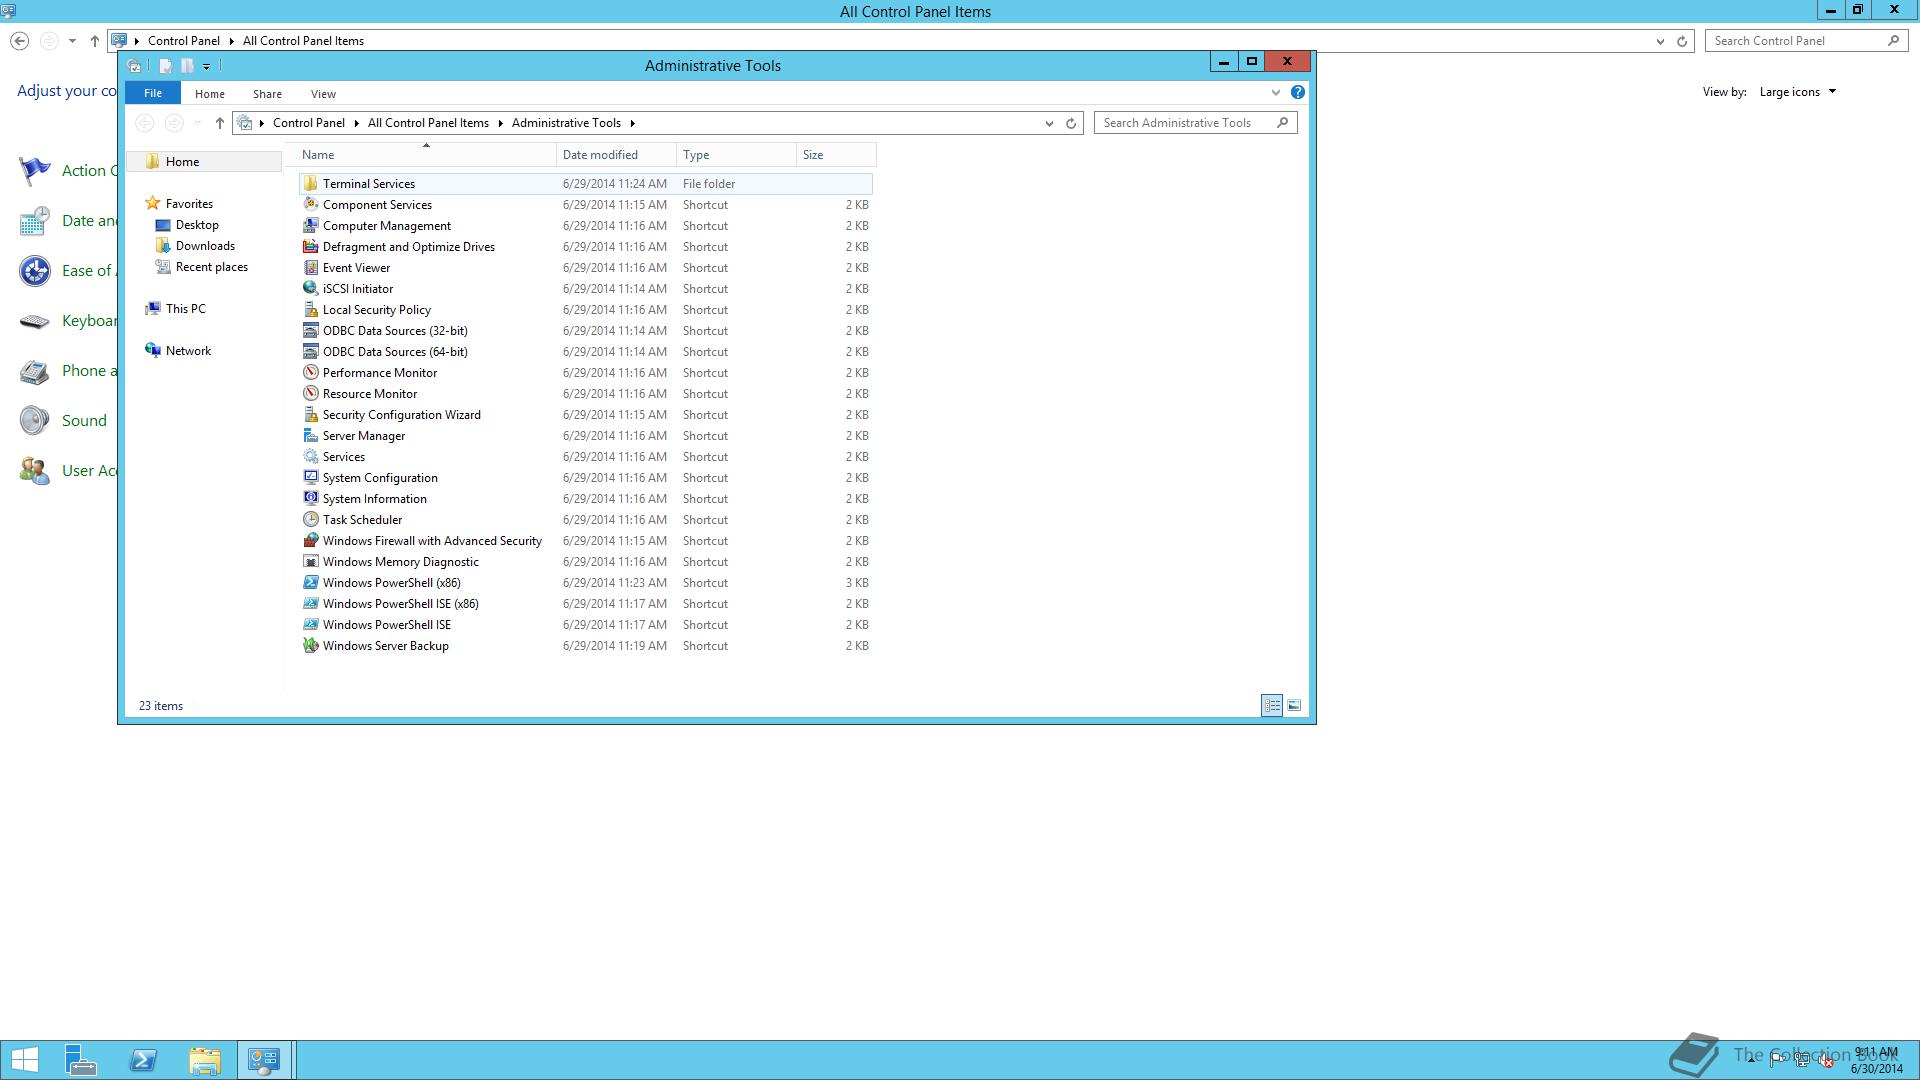Click the Windows PowerShell ISE file name
This screenshot has width=1920, height=1080.
(x=387, y=624)
